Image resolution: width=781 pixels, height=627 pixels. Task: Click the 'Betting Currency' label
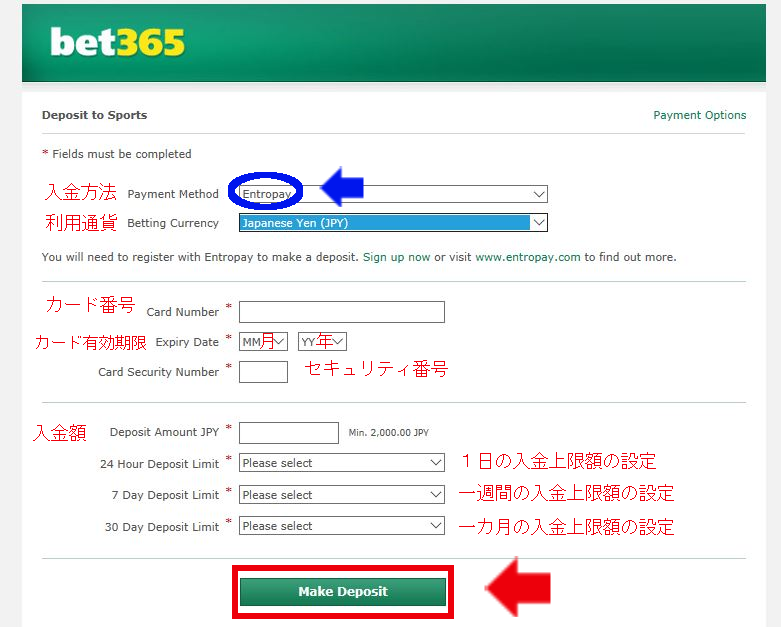pyautogui.click(x=173, y=223)
